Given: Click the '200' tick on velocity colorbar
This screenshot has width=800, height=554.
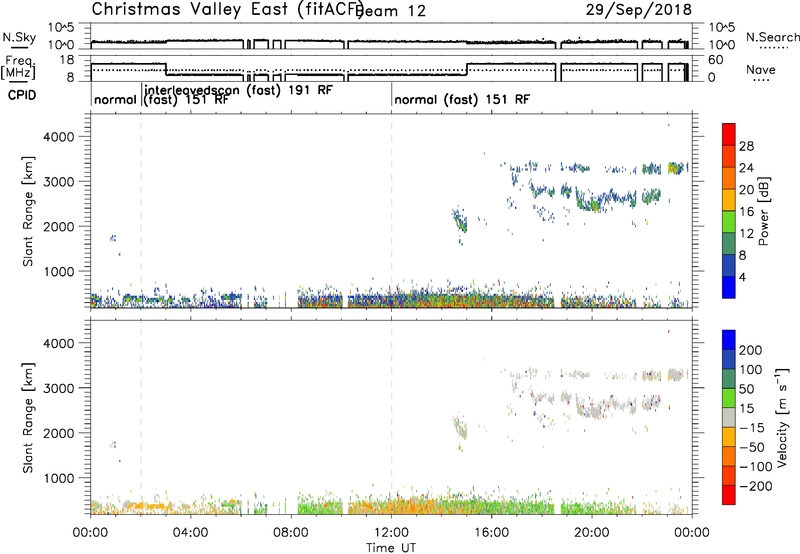Looking at the screenshot, I should pyautogui.click(x=751, y=350).
